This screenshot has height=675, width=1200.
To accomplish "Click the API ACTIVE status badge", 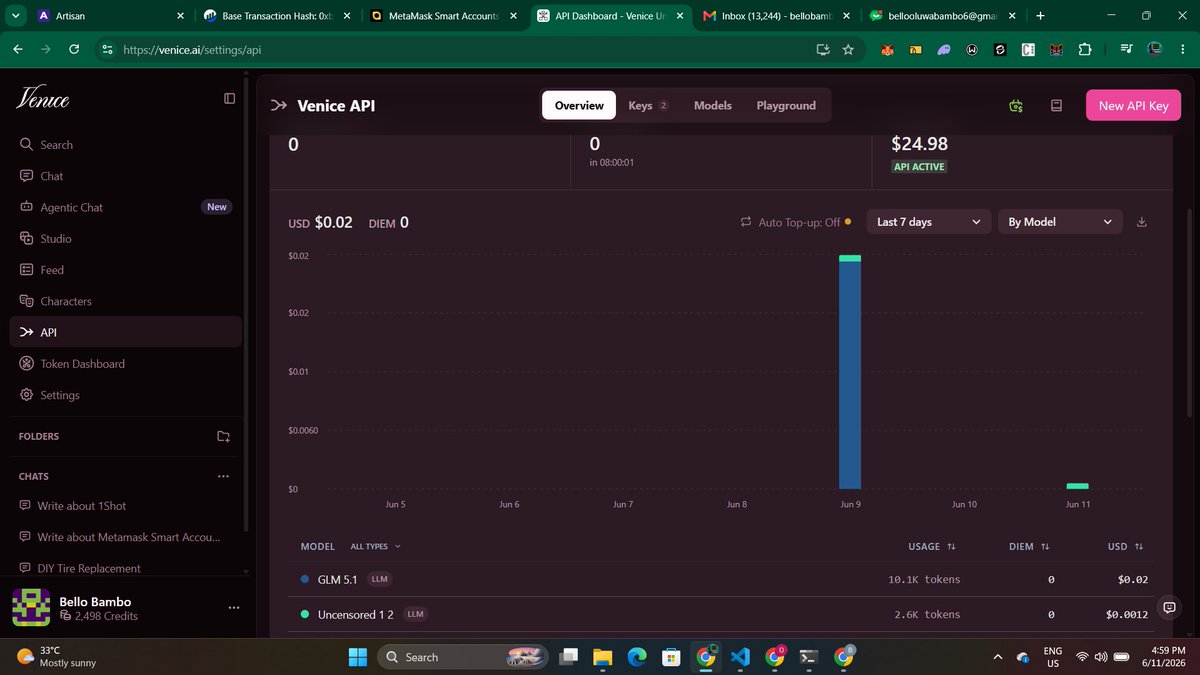I will [920, 167].
